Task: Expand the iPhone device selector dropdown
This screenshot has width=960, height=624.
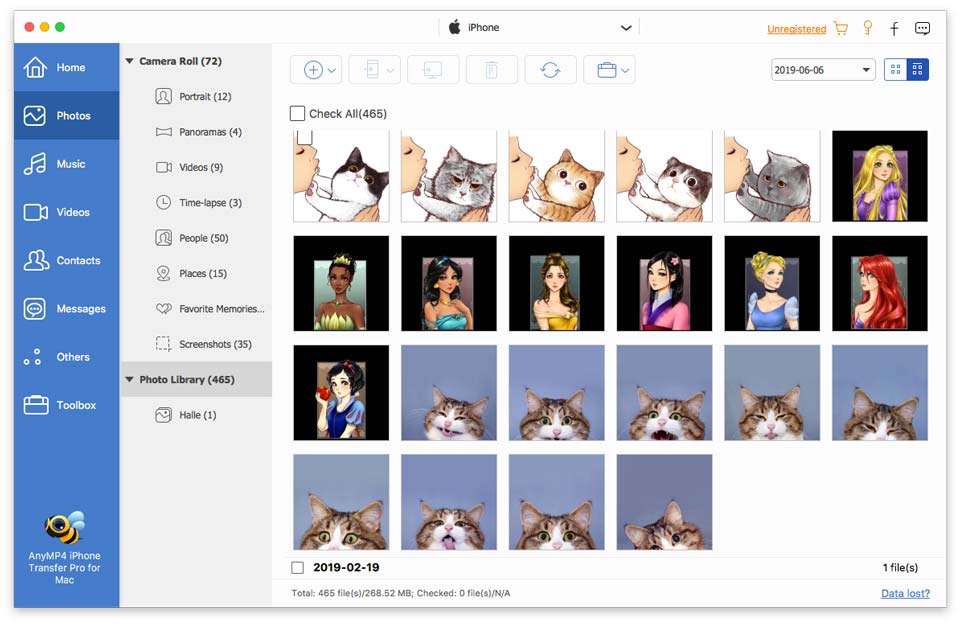Action: click(x=627, y=28)
